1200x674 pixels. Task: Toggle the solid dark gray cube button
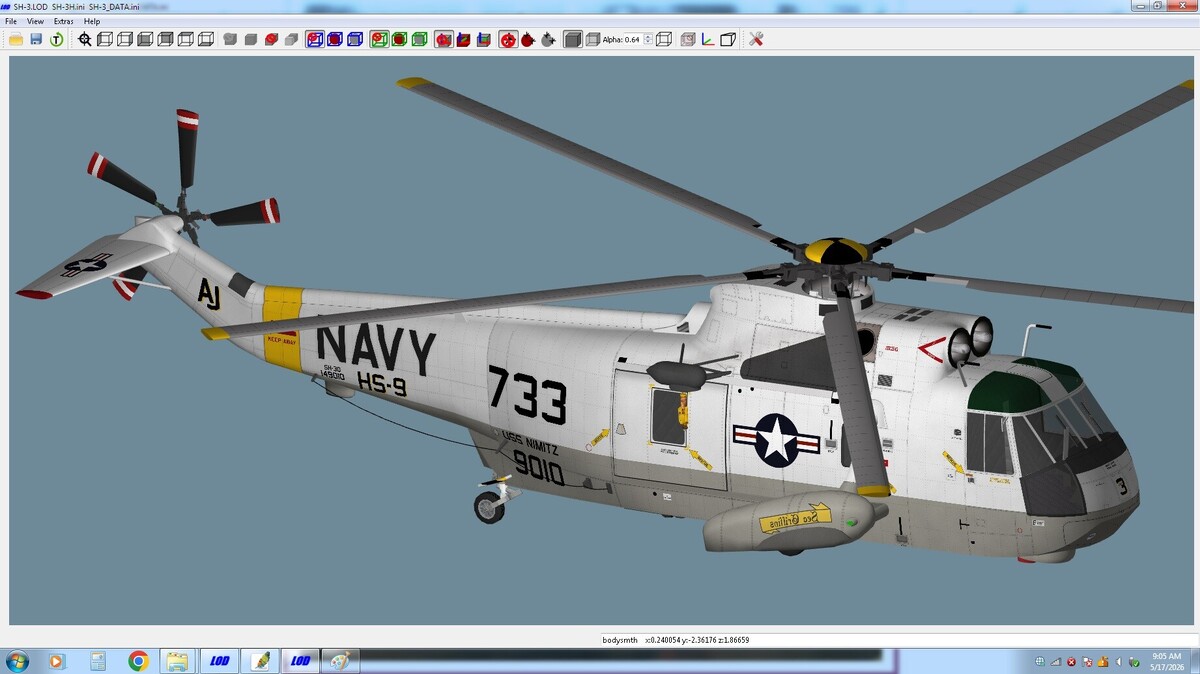[x=573, y=39]
